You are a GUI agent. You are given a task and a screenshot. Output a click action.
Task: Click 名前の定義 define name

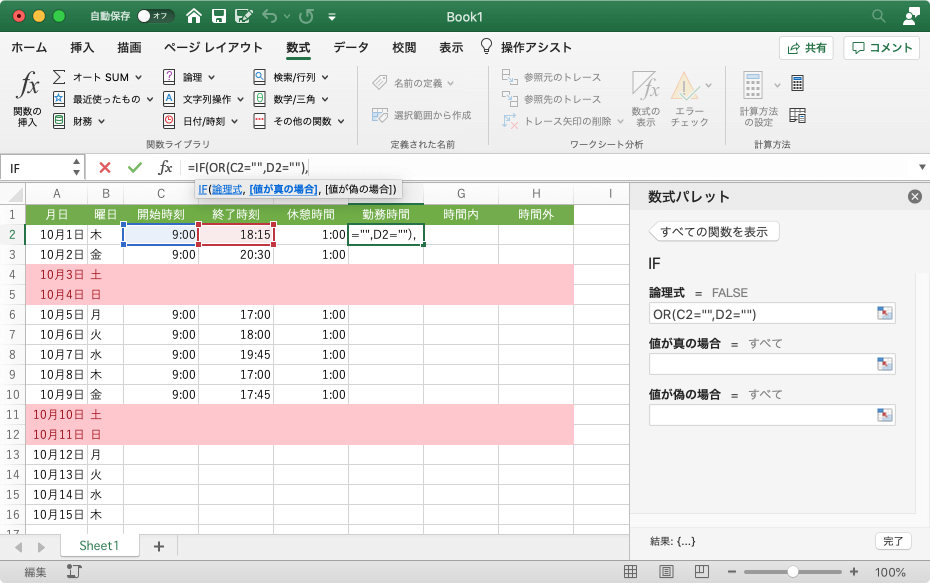pyautogui.click(x=413, y=83)
